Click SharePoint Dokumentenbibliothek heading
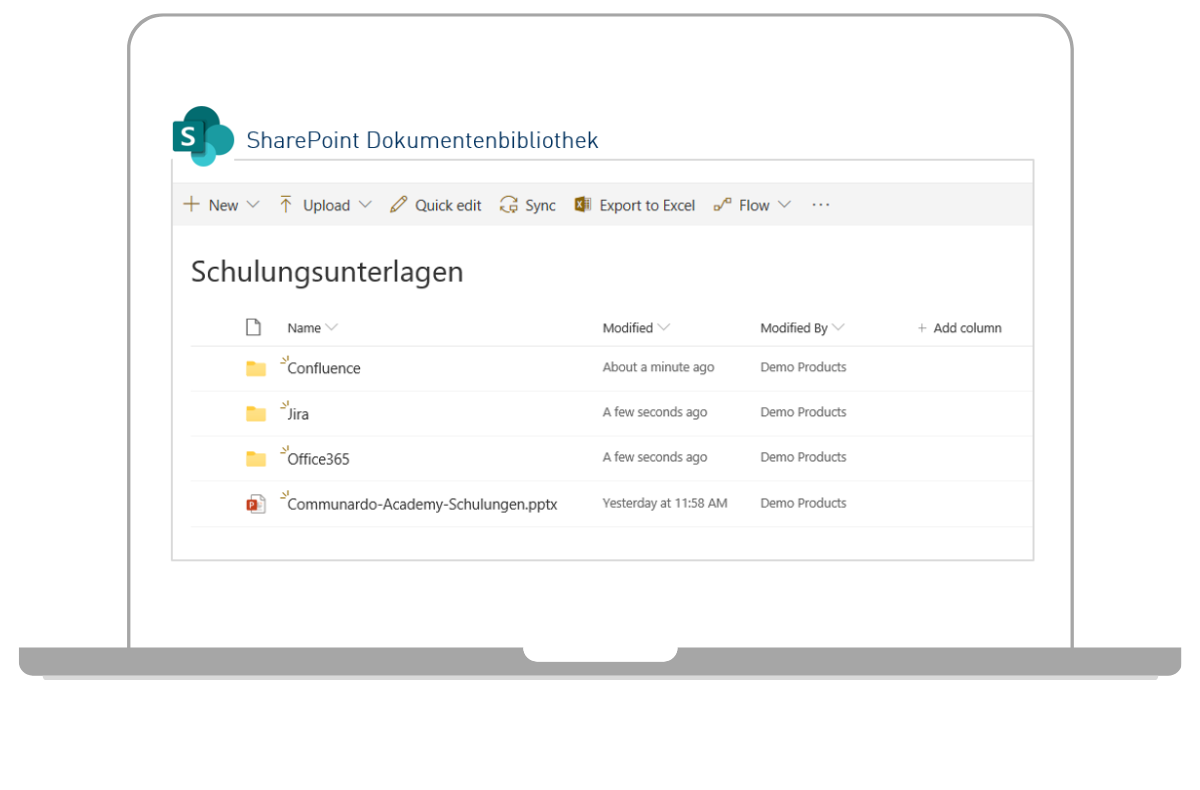1200x790 pixels. 422,140
